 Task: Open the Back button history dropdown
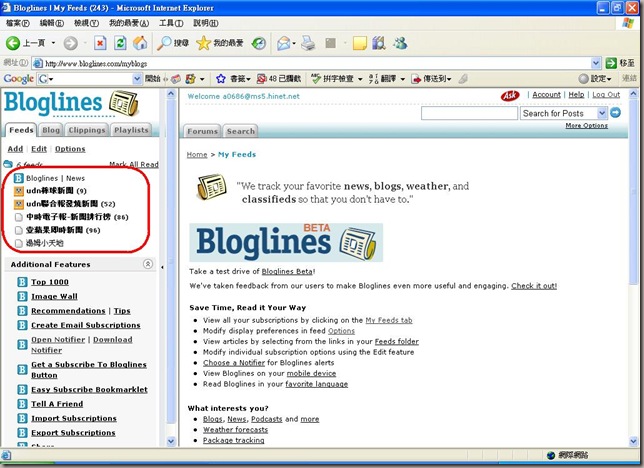tap(53, 43)
